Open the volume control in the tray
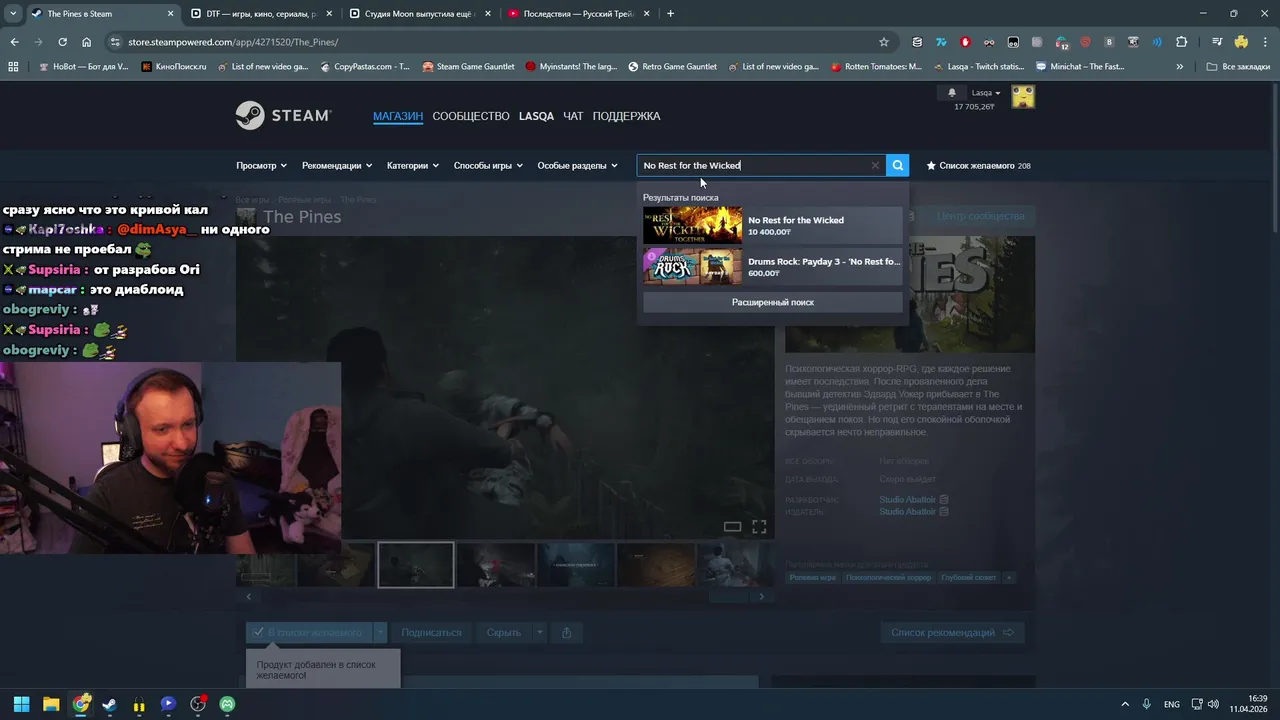Viewport: 1280px width, 720px height. pyautogui.click(x=1214, y=704)
